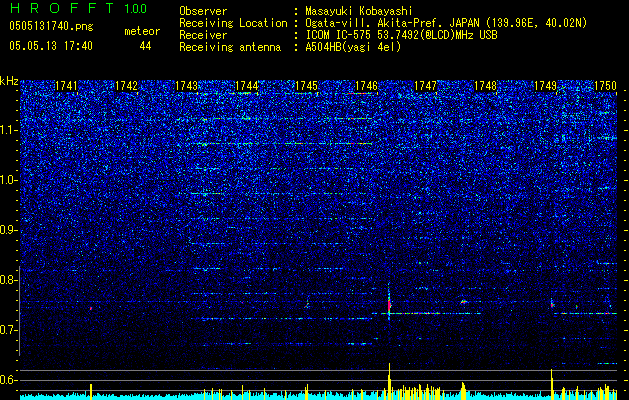Click the meteor count label
The height and width of the screenshot is (400, 629).
(x=142, y=31)
